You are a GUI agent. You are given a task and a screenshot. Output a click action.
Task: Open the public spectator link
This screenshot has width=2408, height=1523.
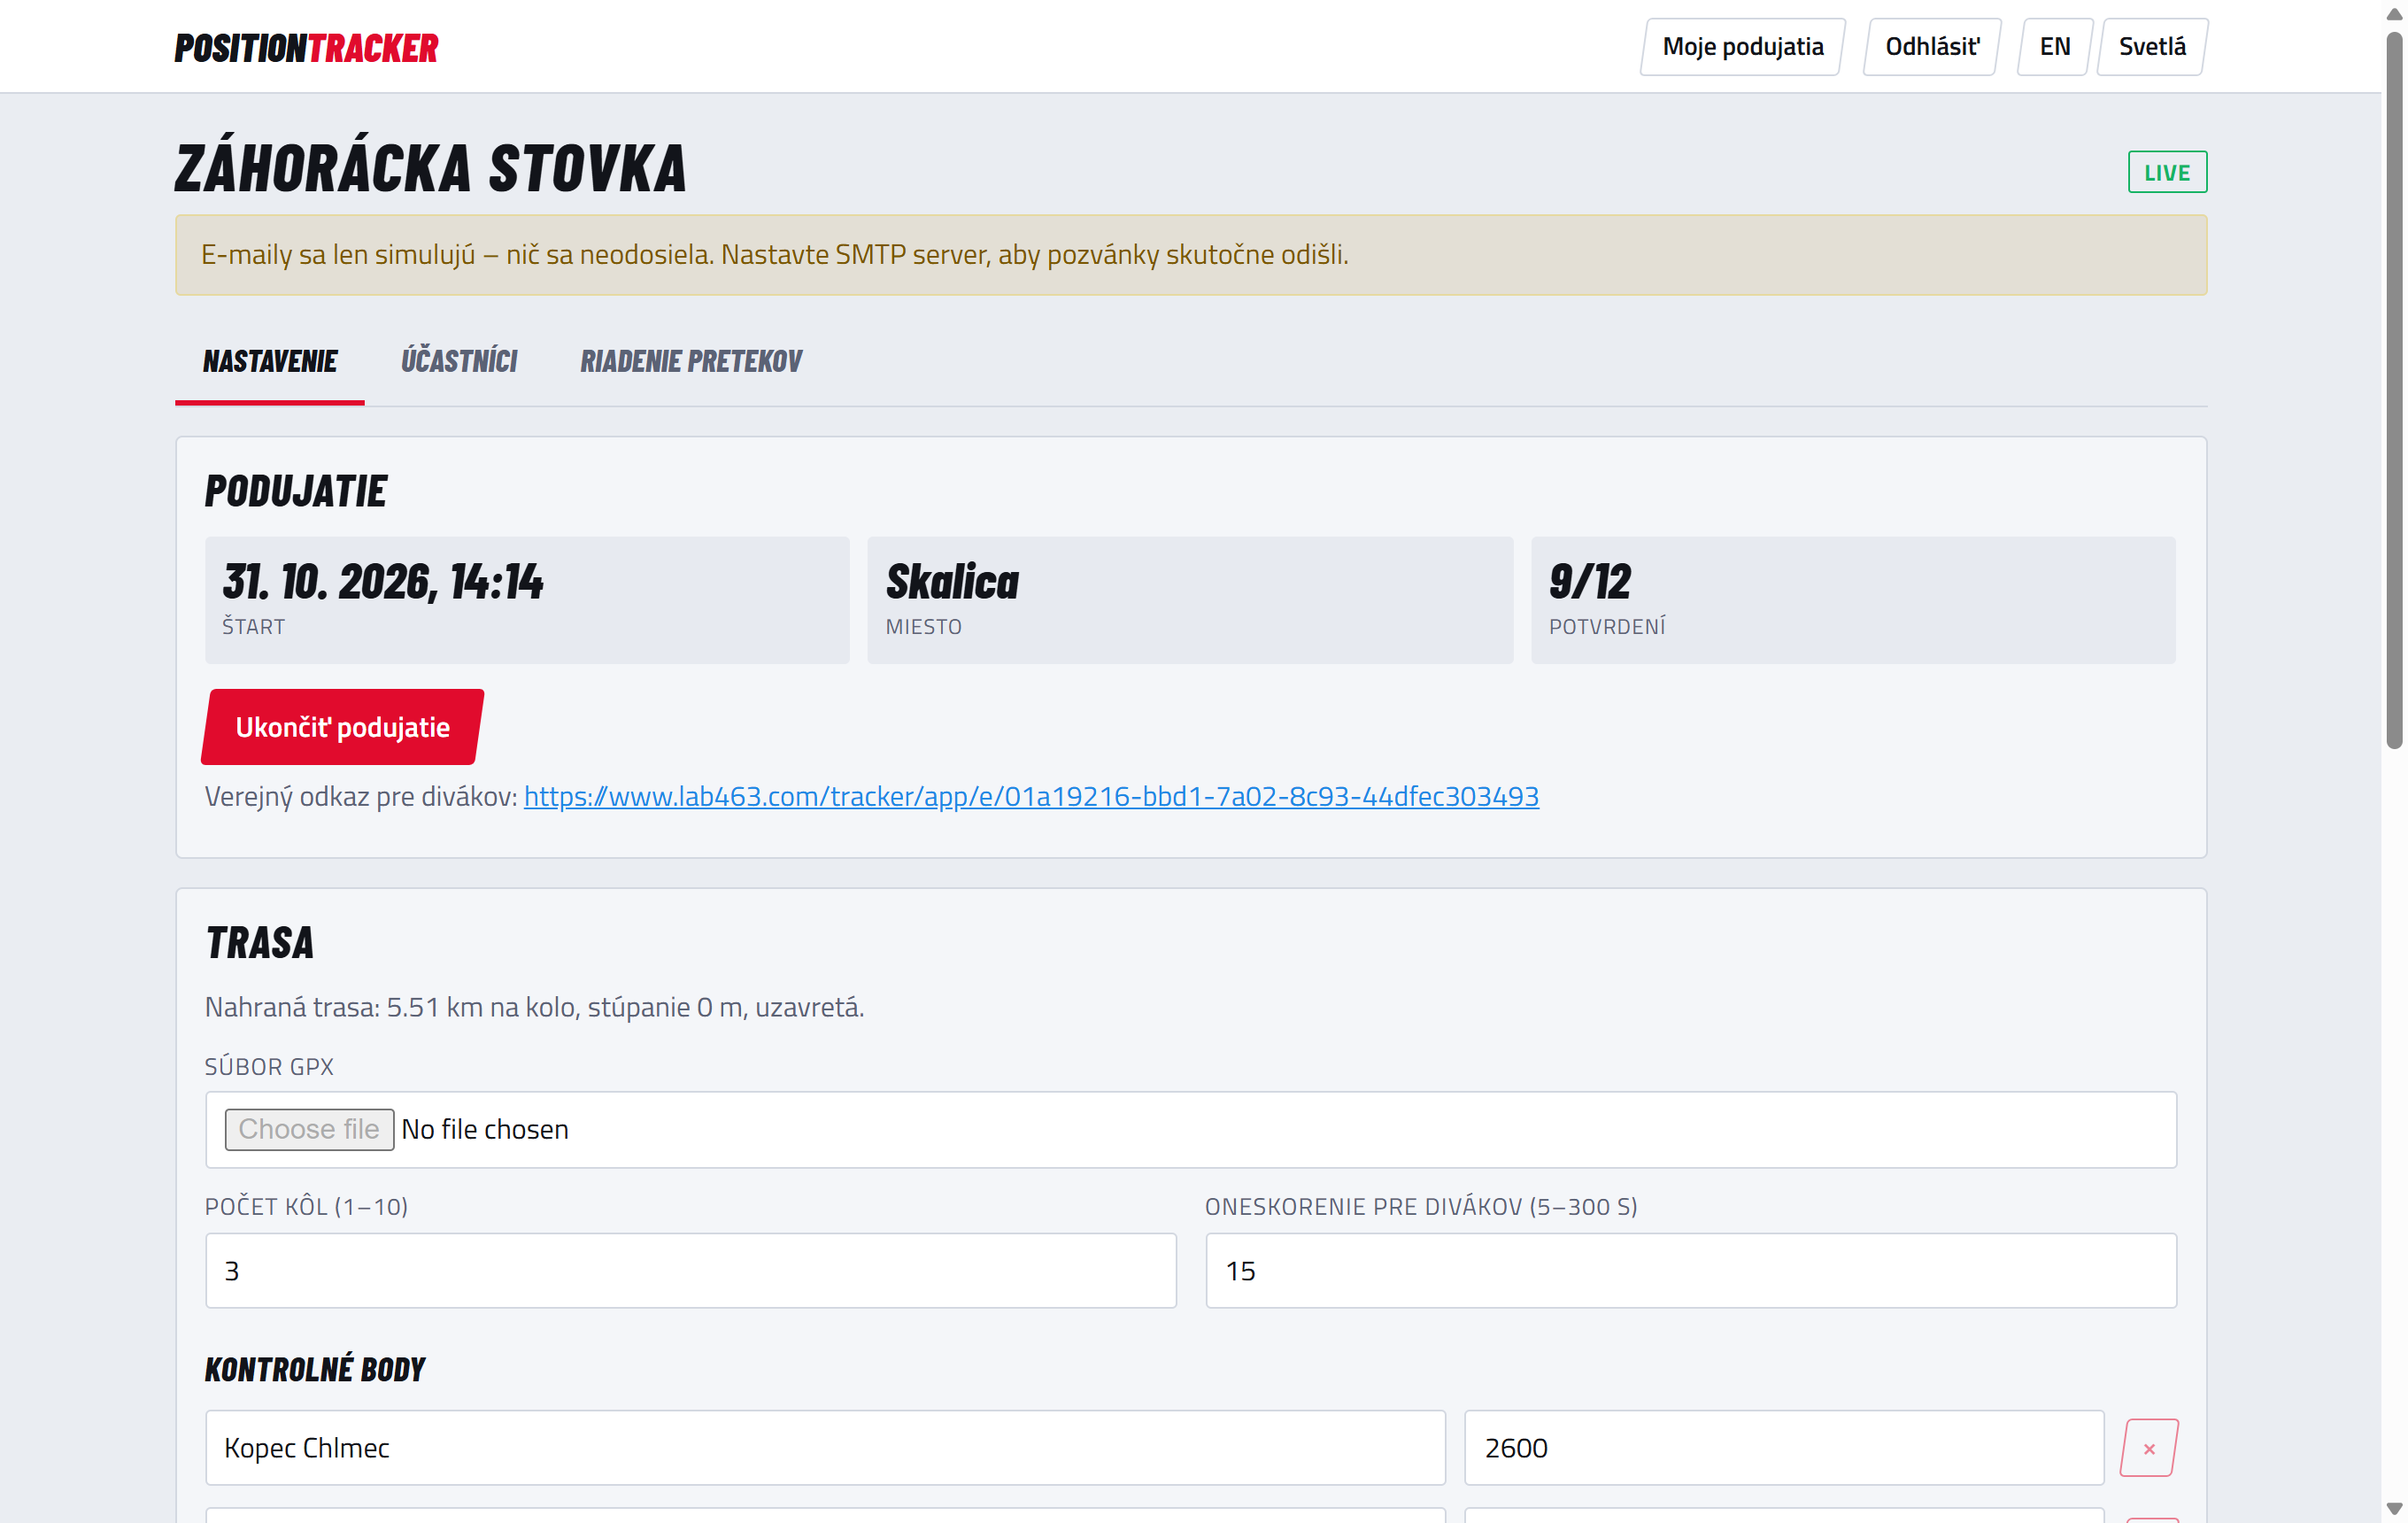(x=1031, y=796)
